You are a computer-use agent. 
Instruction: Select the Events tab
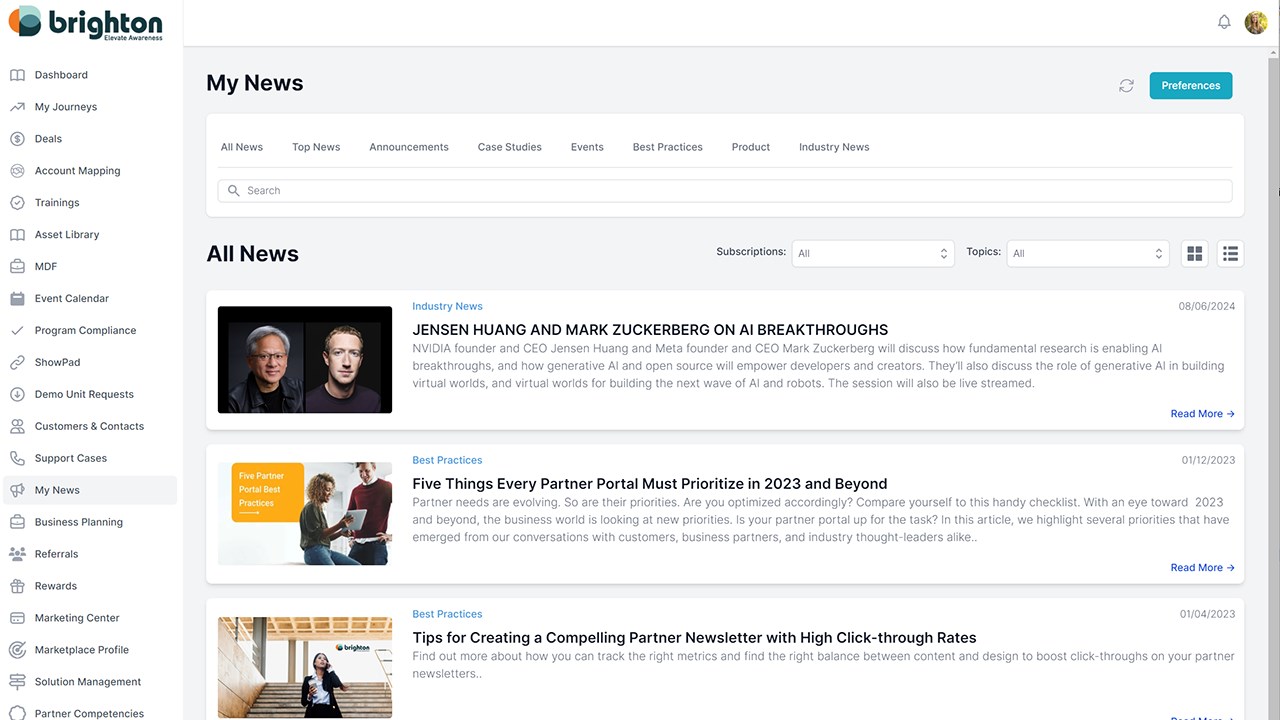pyautogui.click(x=587, y=147)
